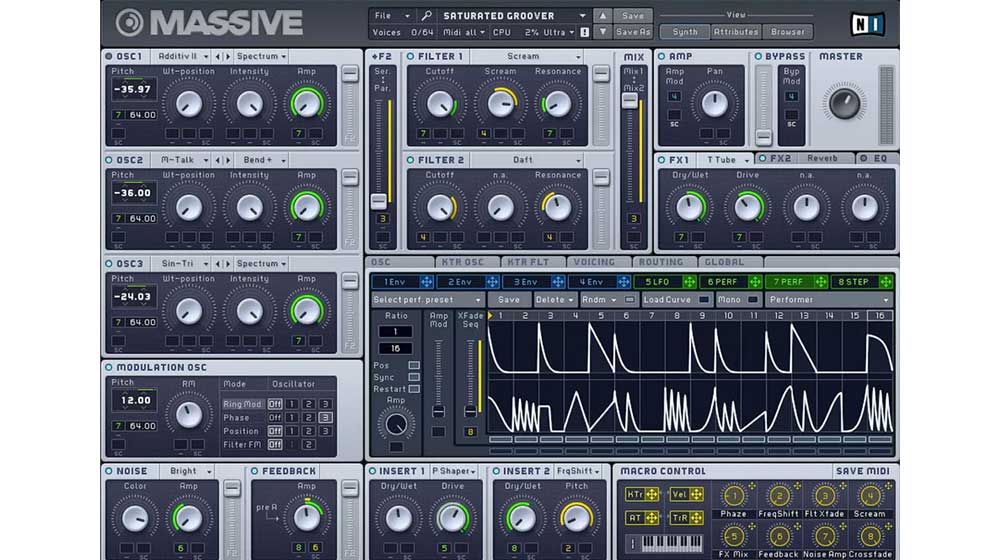1000x560 pixels.
Task: Click the Macro 3 Flt Xfade knob
Action: pos(825,496)
